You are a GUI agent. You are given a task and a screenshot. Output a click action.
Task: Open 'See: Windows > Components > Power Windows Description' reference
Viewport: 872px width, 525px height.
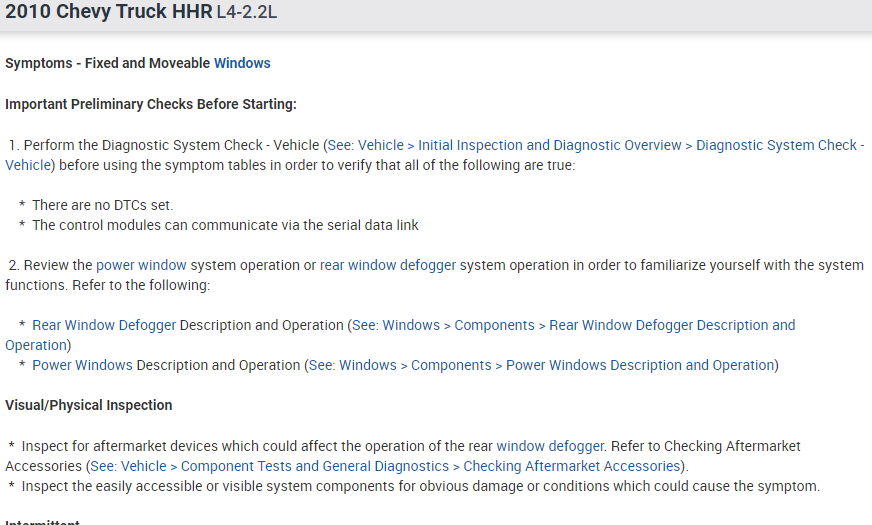[x=541, y=365]
